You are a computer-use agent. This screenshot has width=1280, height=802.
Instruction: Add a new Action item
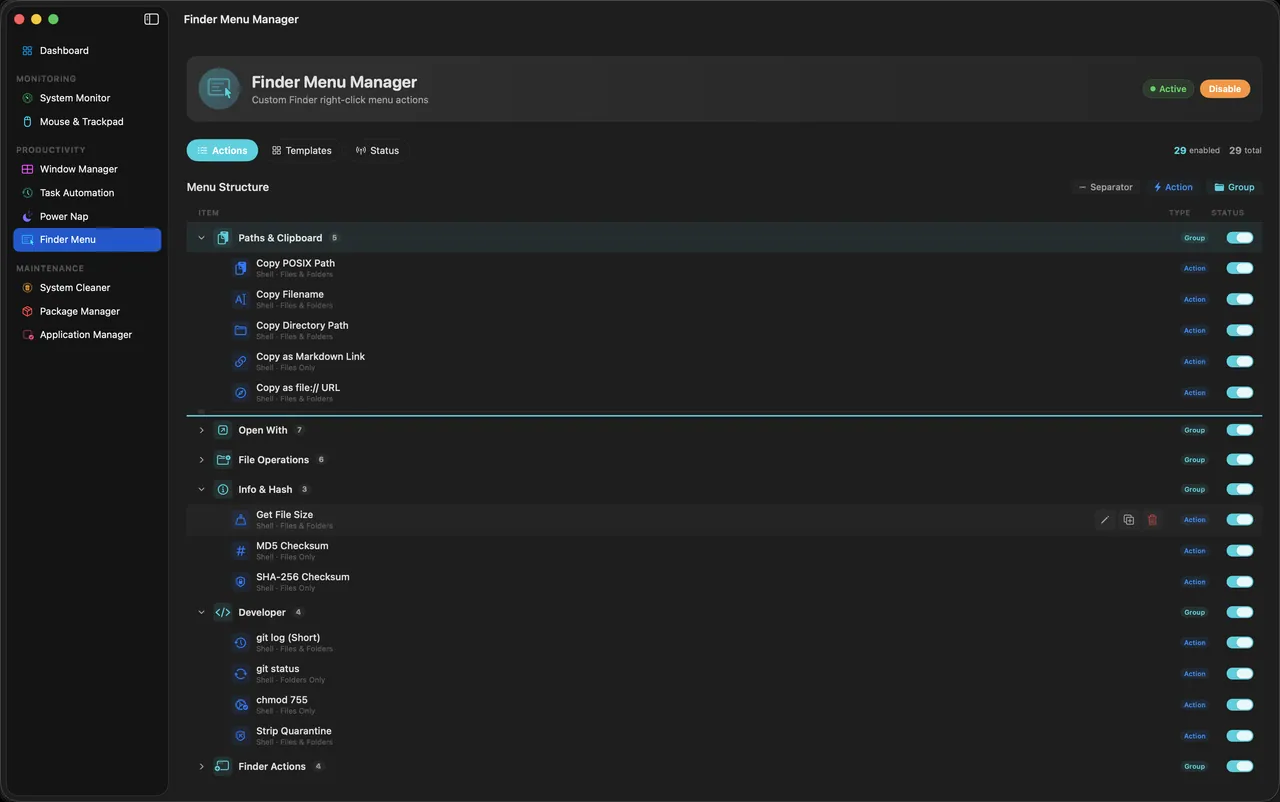pyautogui.click(x=1173, y=187)
